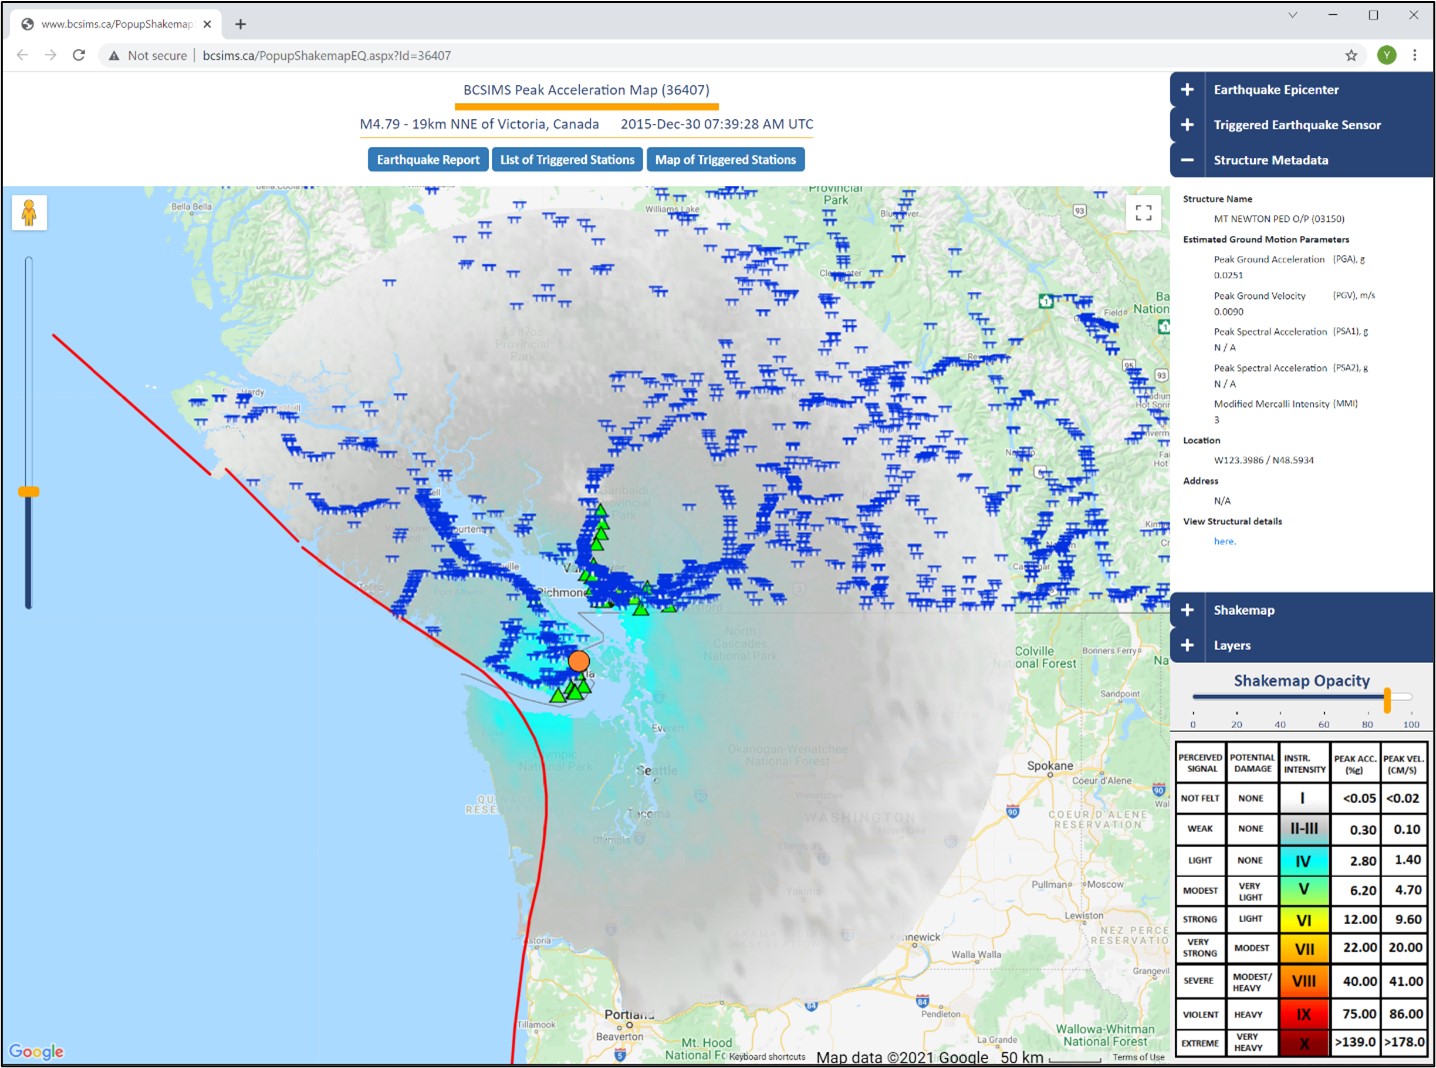Activate Street View with the Pegman icon
This screenshot has width=1436, height=1068.
(x=29, y=212)
